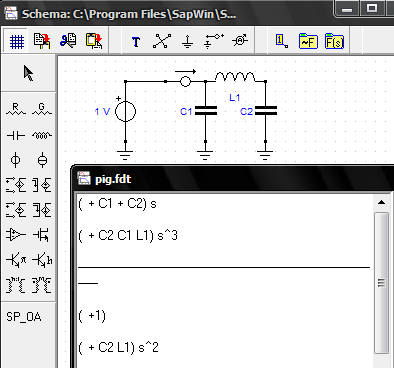Click the yellow node numbering icon
The width and height of the screenshot is (394, 368).
tap(281, 41)
